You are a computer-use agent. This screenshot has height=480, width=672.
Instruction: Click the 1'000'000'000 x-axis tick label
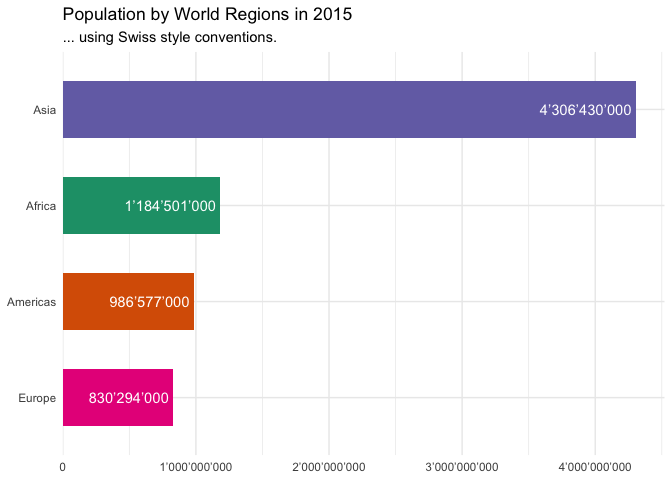pos(196,466)
